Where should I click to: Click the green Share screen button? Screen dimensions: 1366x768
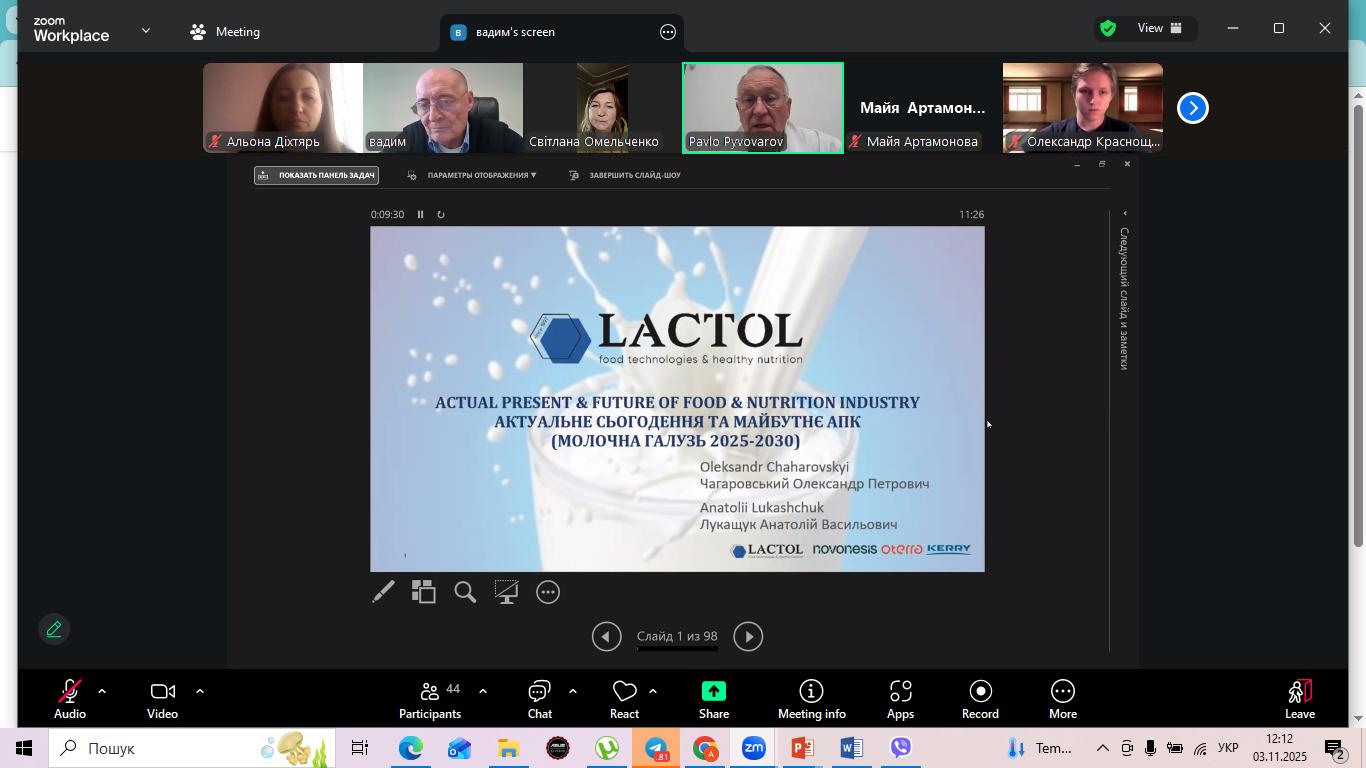[713, 698]
